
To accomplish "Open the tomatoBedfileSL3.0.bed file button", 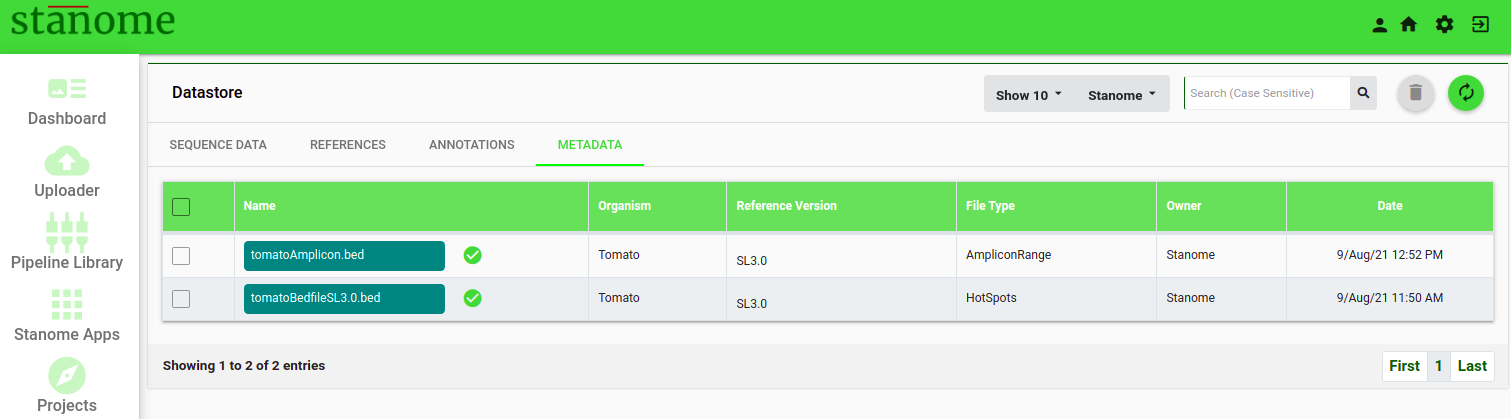I will (344, 299).
